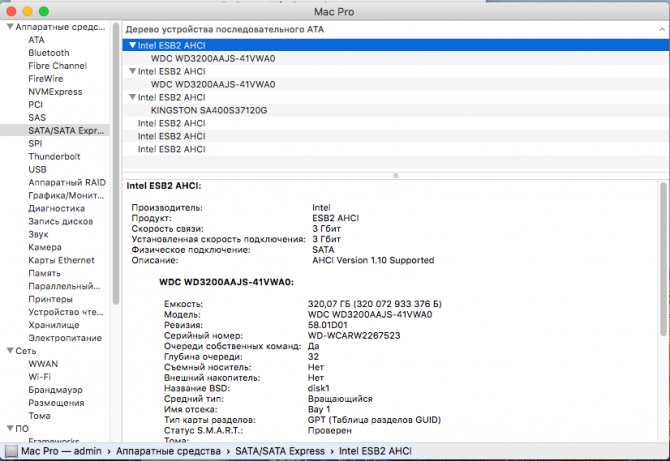Open Память section
The height and width of the screenshot is (461, 670).
[44, 273]
